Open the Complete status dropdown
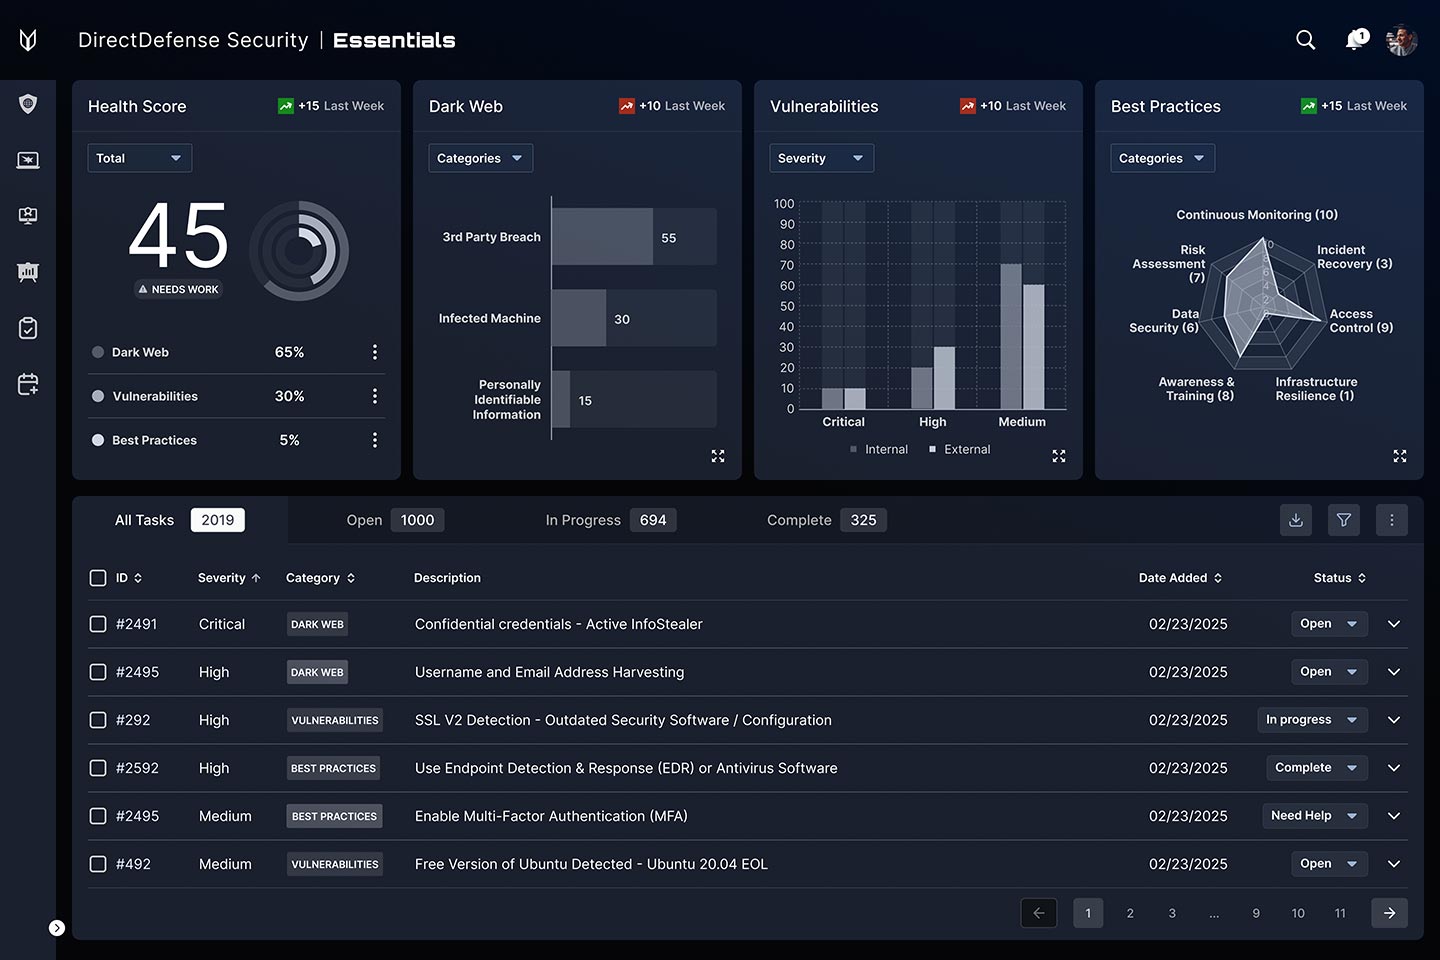Image resolution: width=1440 pixels, height=960 pixels. click(1317, 768)
